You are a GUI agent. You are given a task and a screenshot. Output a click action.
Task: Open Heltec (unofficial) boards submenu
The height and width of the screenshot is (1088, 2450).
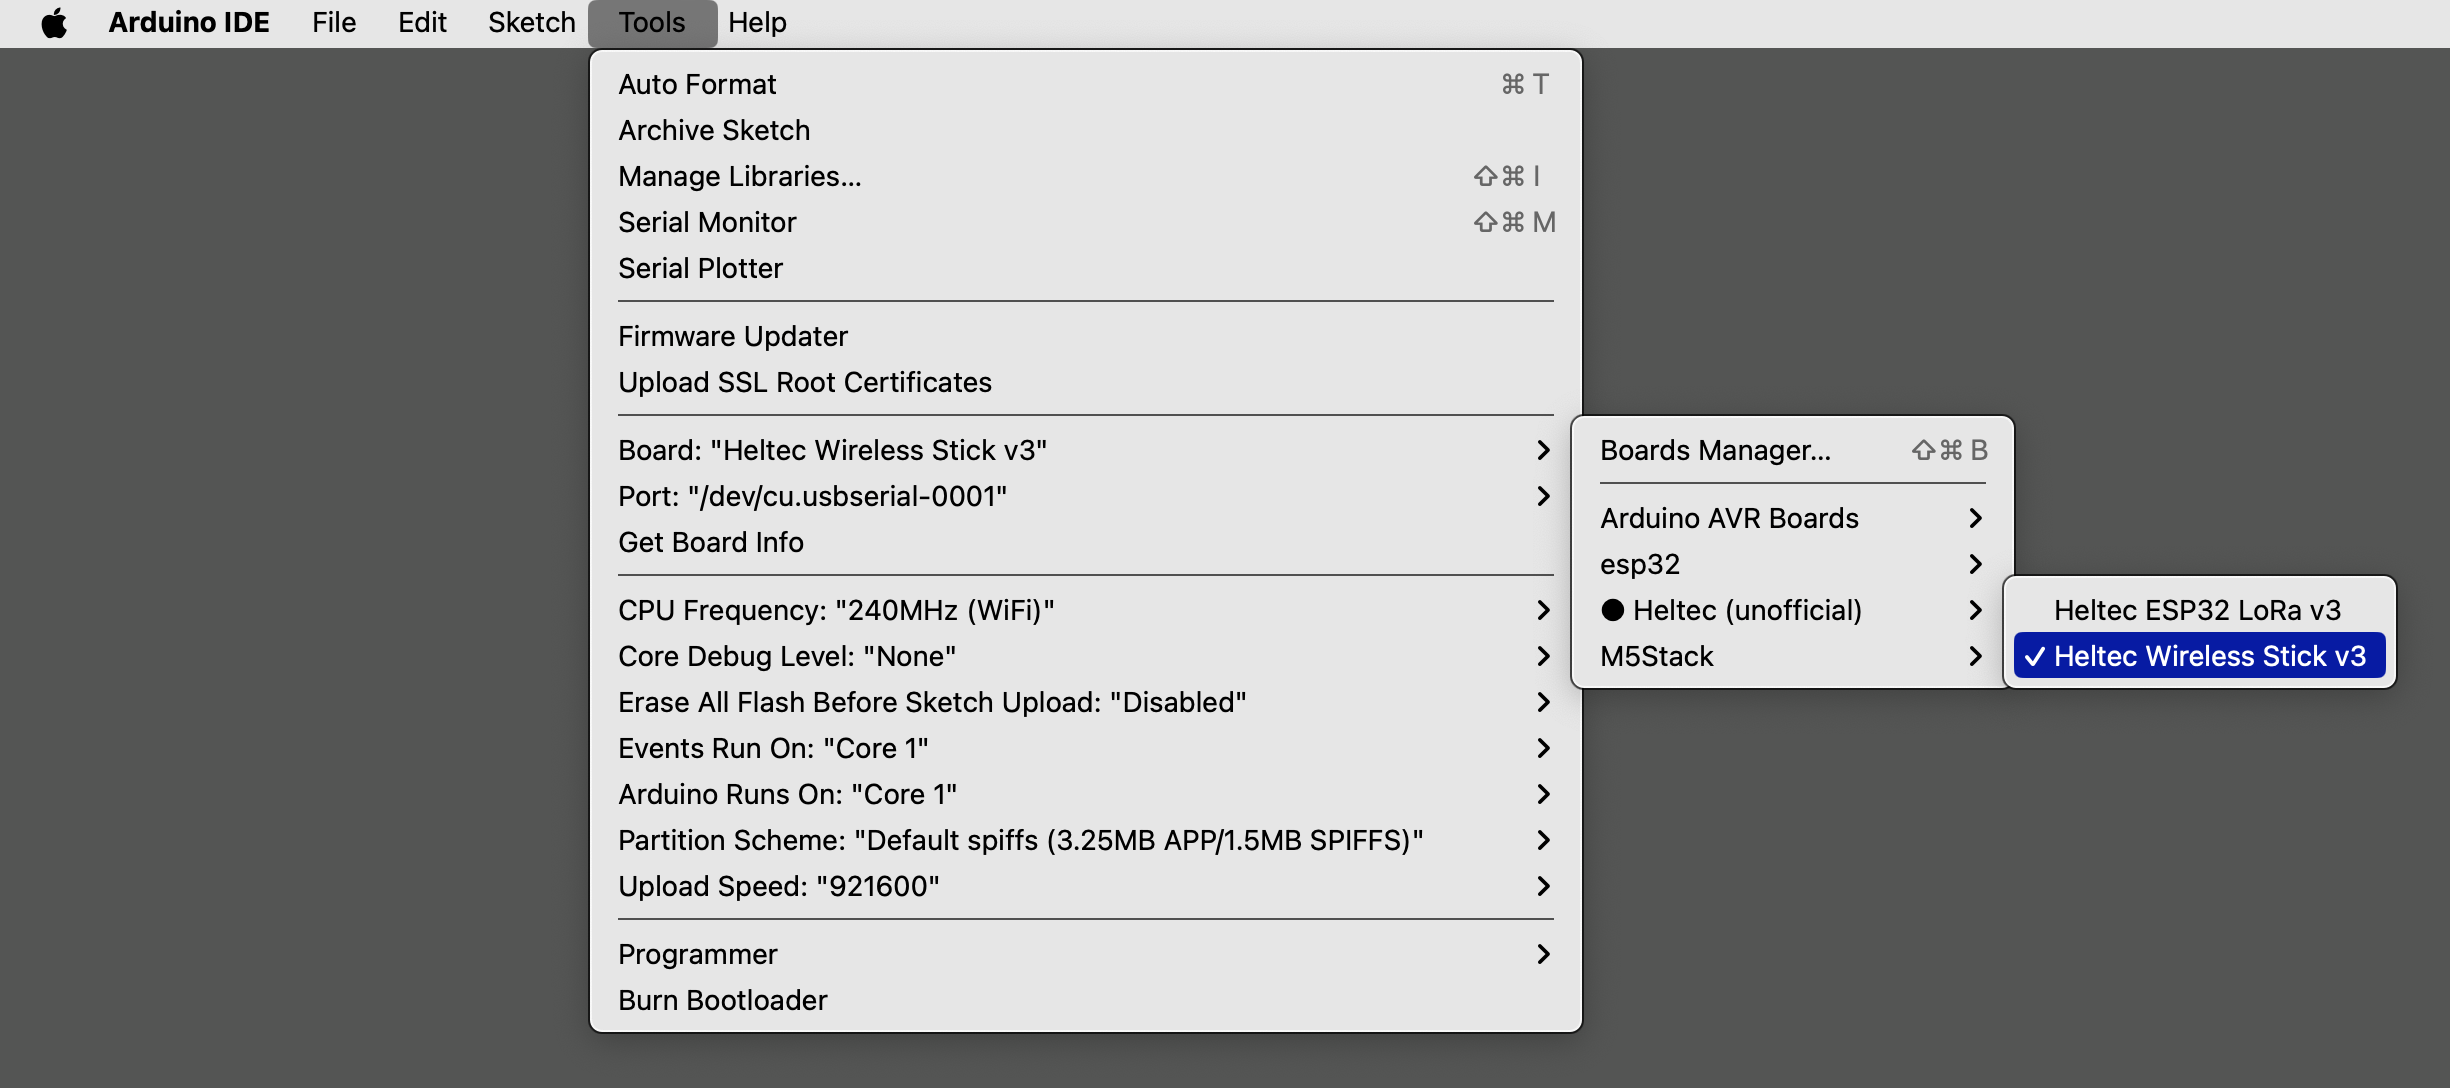(x=1746, y=610)
